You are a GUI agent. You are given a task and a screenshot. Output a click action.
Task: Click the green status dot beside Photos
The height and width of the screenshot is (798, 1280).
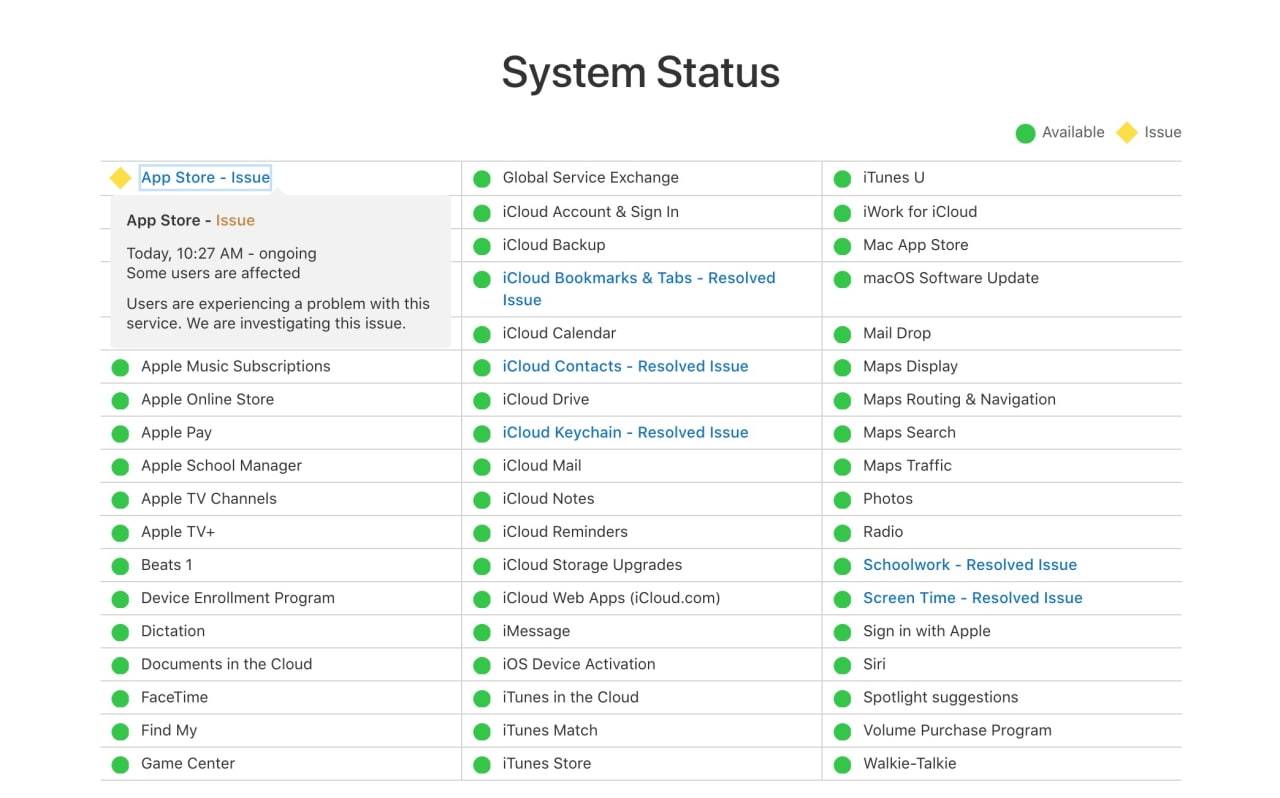coord(843,500)
